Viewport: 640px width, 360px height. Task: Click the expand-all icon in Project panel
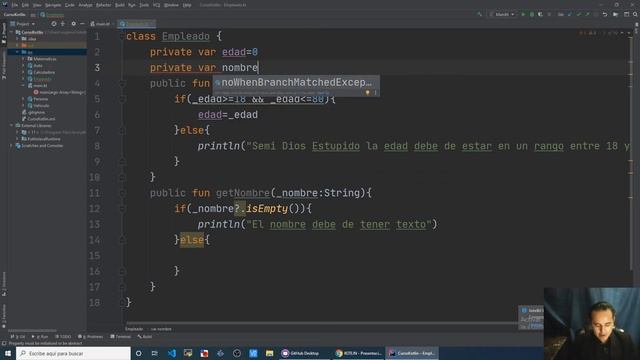pos(63,24)
